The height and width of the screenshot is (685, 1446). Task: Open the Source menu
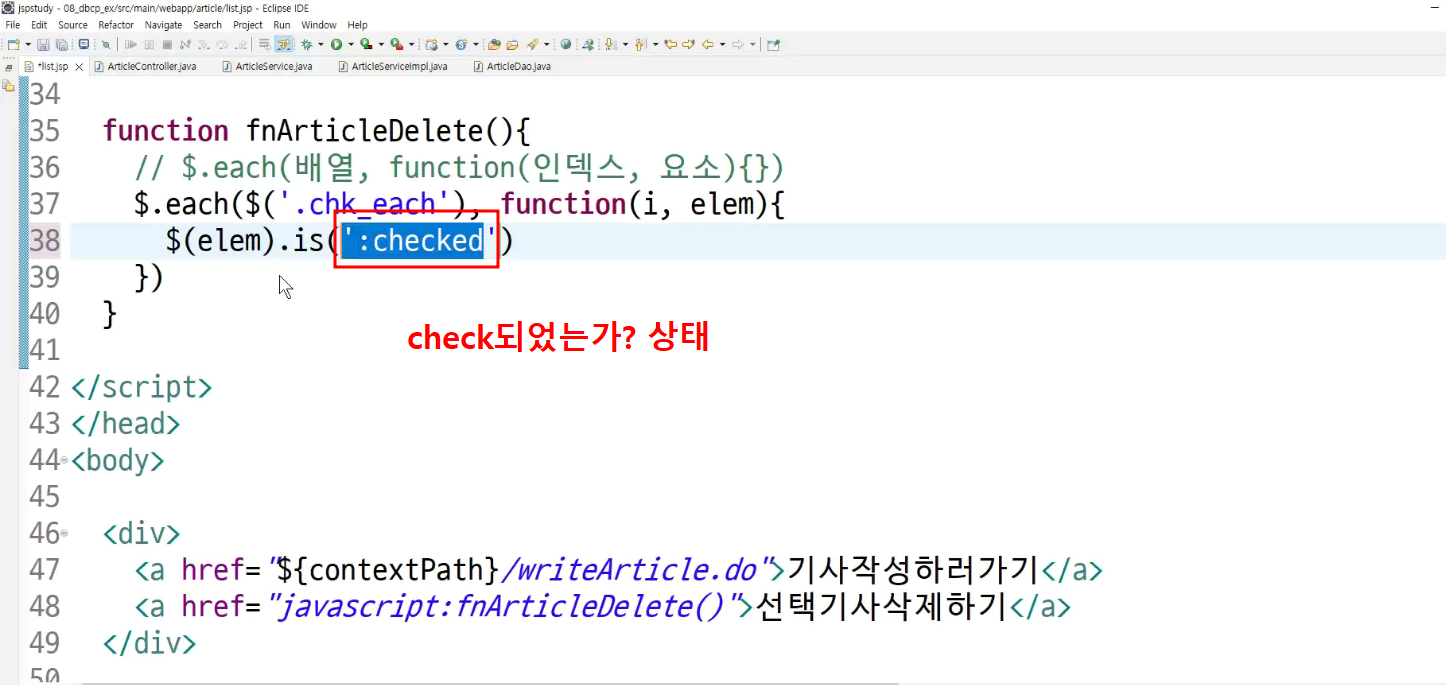[73, 25]
